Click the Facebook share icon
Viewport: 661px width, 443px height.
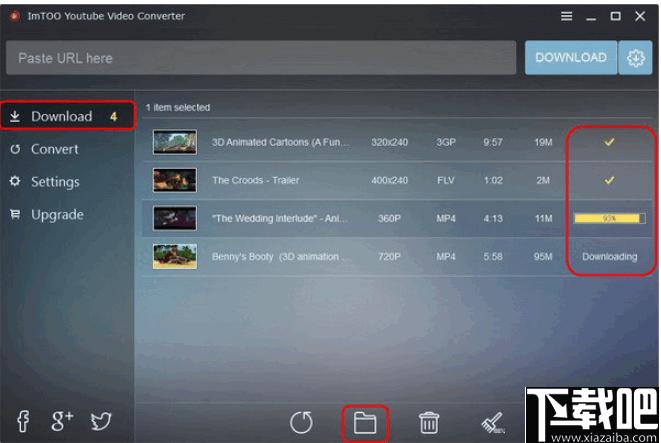click(x=23, y=421)
